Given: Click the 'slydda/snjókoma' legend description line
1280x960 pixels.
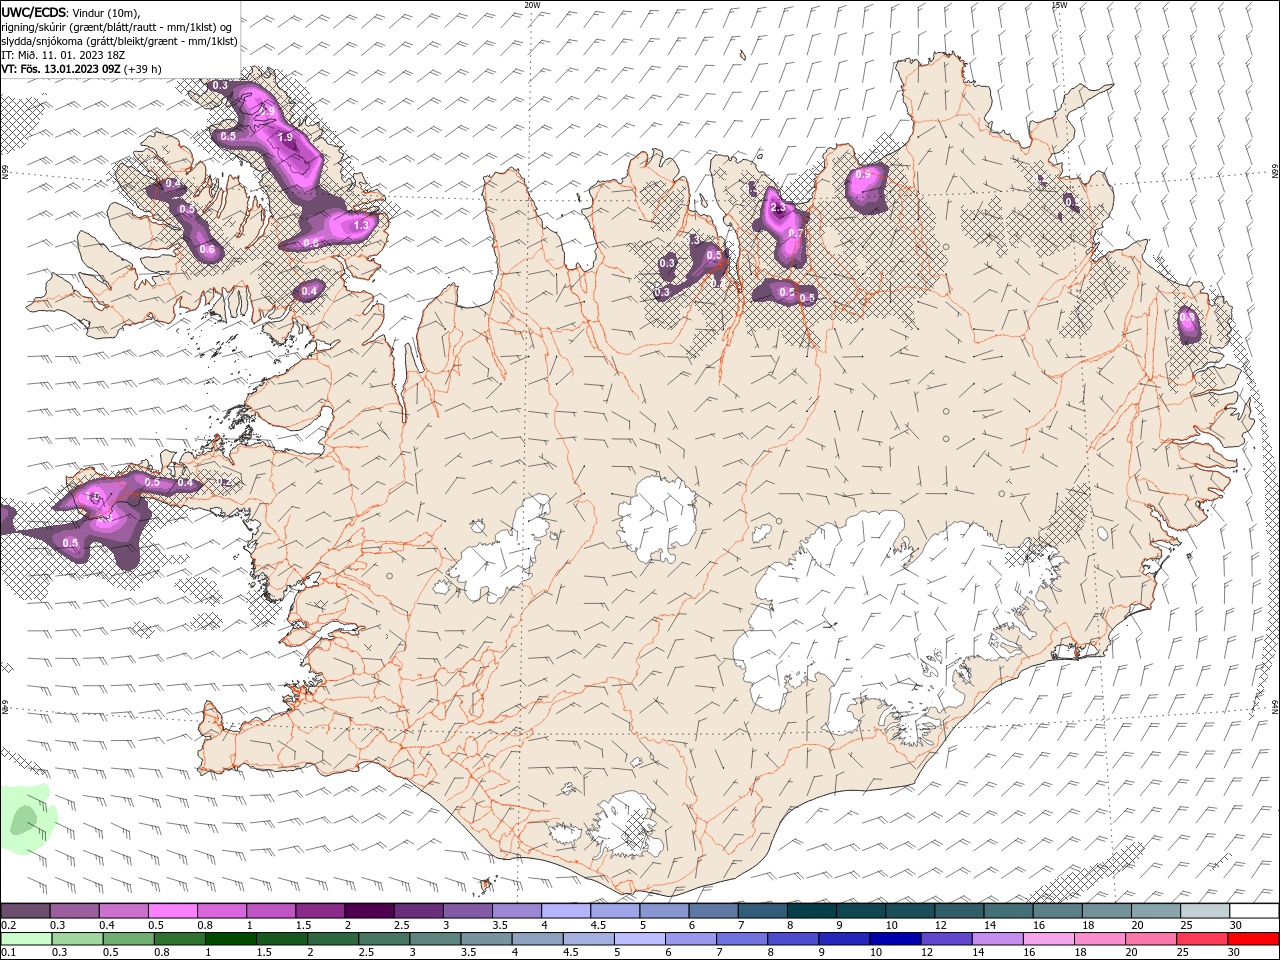Looking at the screenshot, I should pyautogui.click(x=120, y=41).
